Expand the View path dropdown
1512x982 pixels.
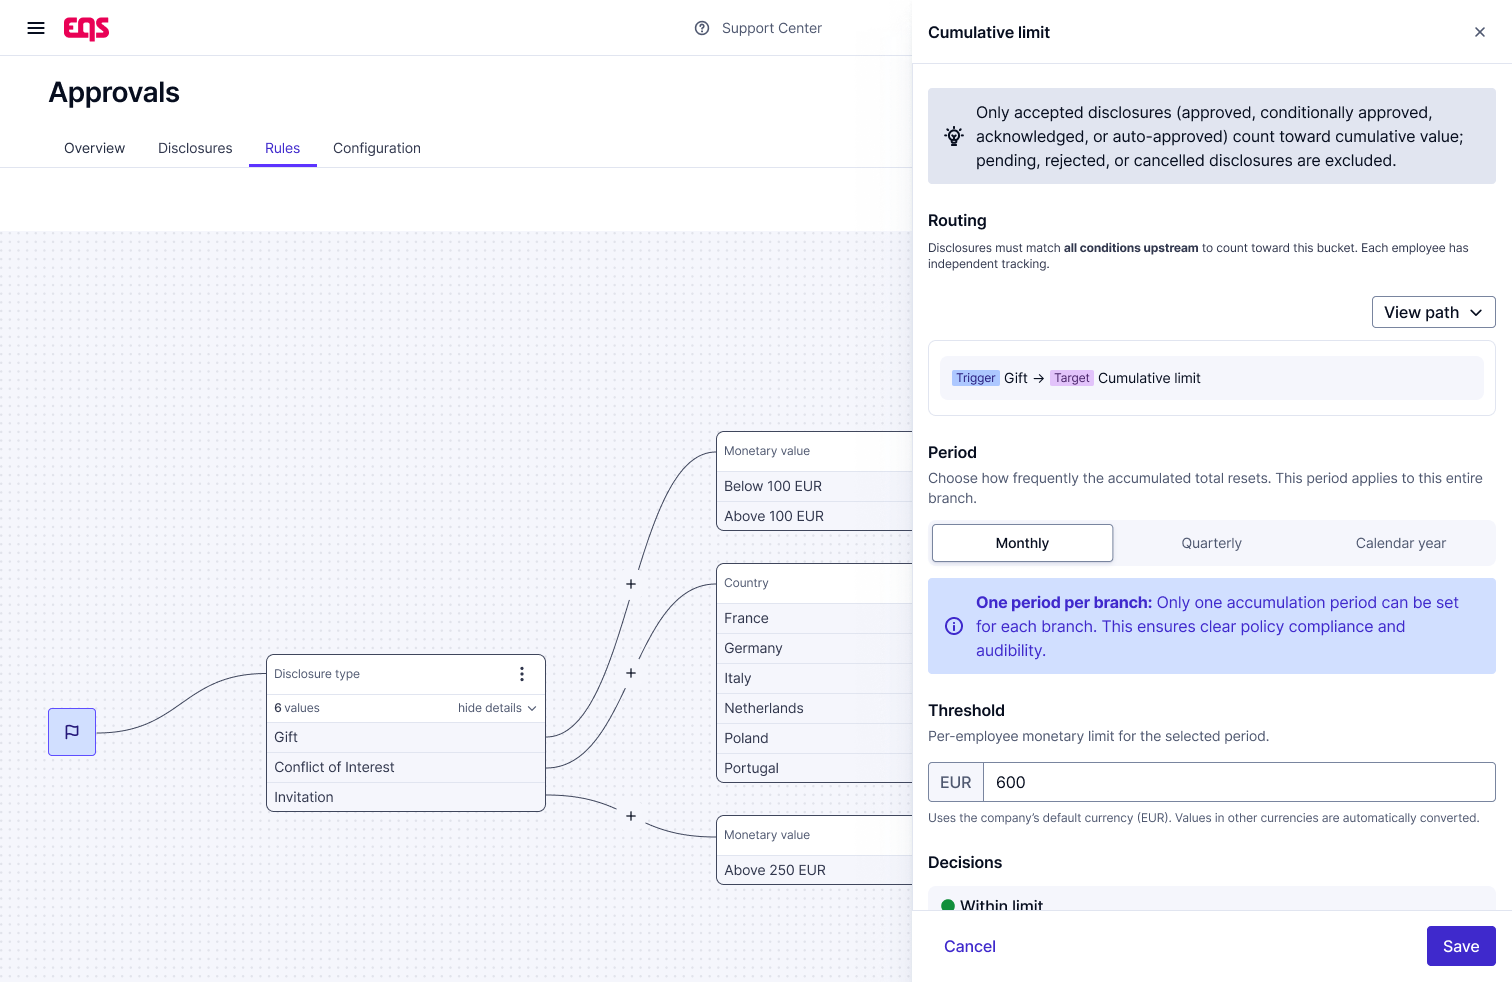[1433, 312]
